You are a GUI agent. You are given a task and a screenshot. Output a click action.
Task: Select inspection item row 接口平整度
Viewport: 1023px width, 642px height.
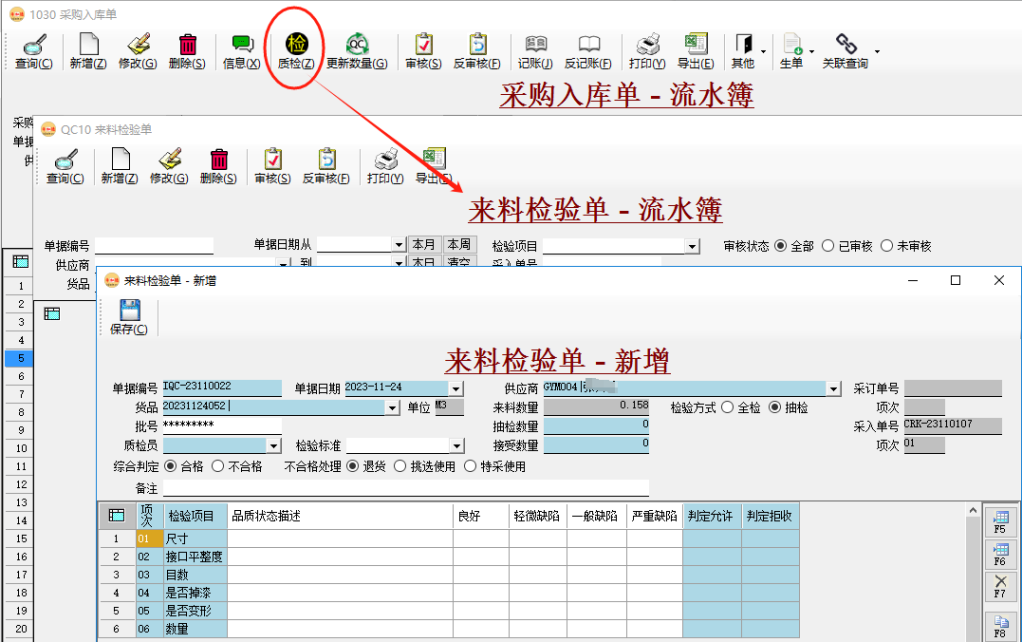coord(195,557)
